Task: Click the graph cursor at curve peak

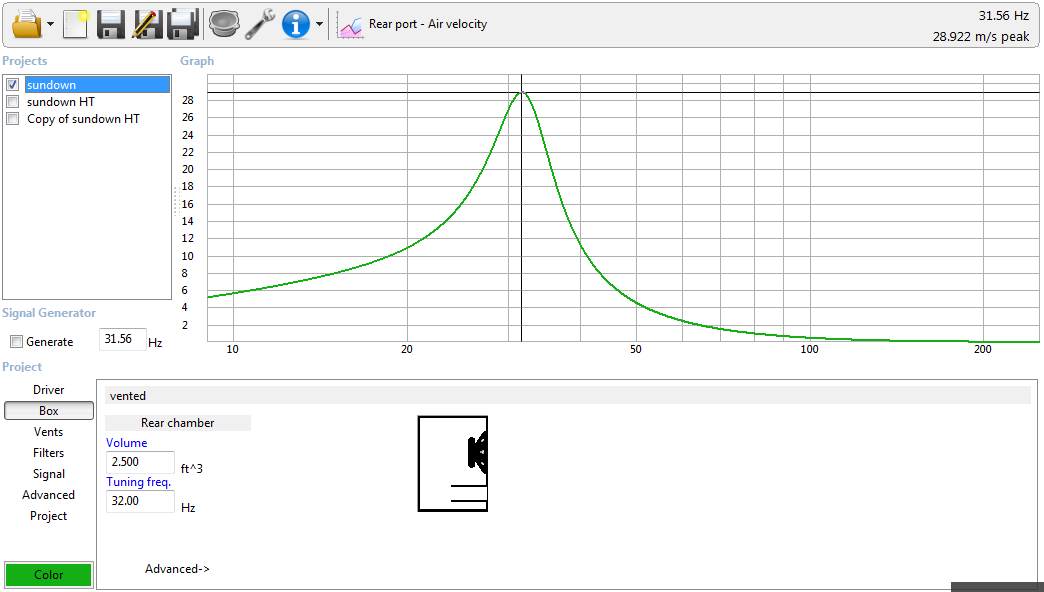Action: 521,93
